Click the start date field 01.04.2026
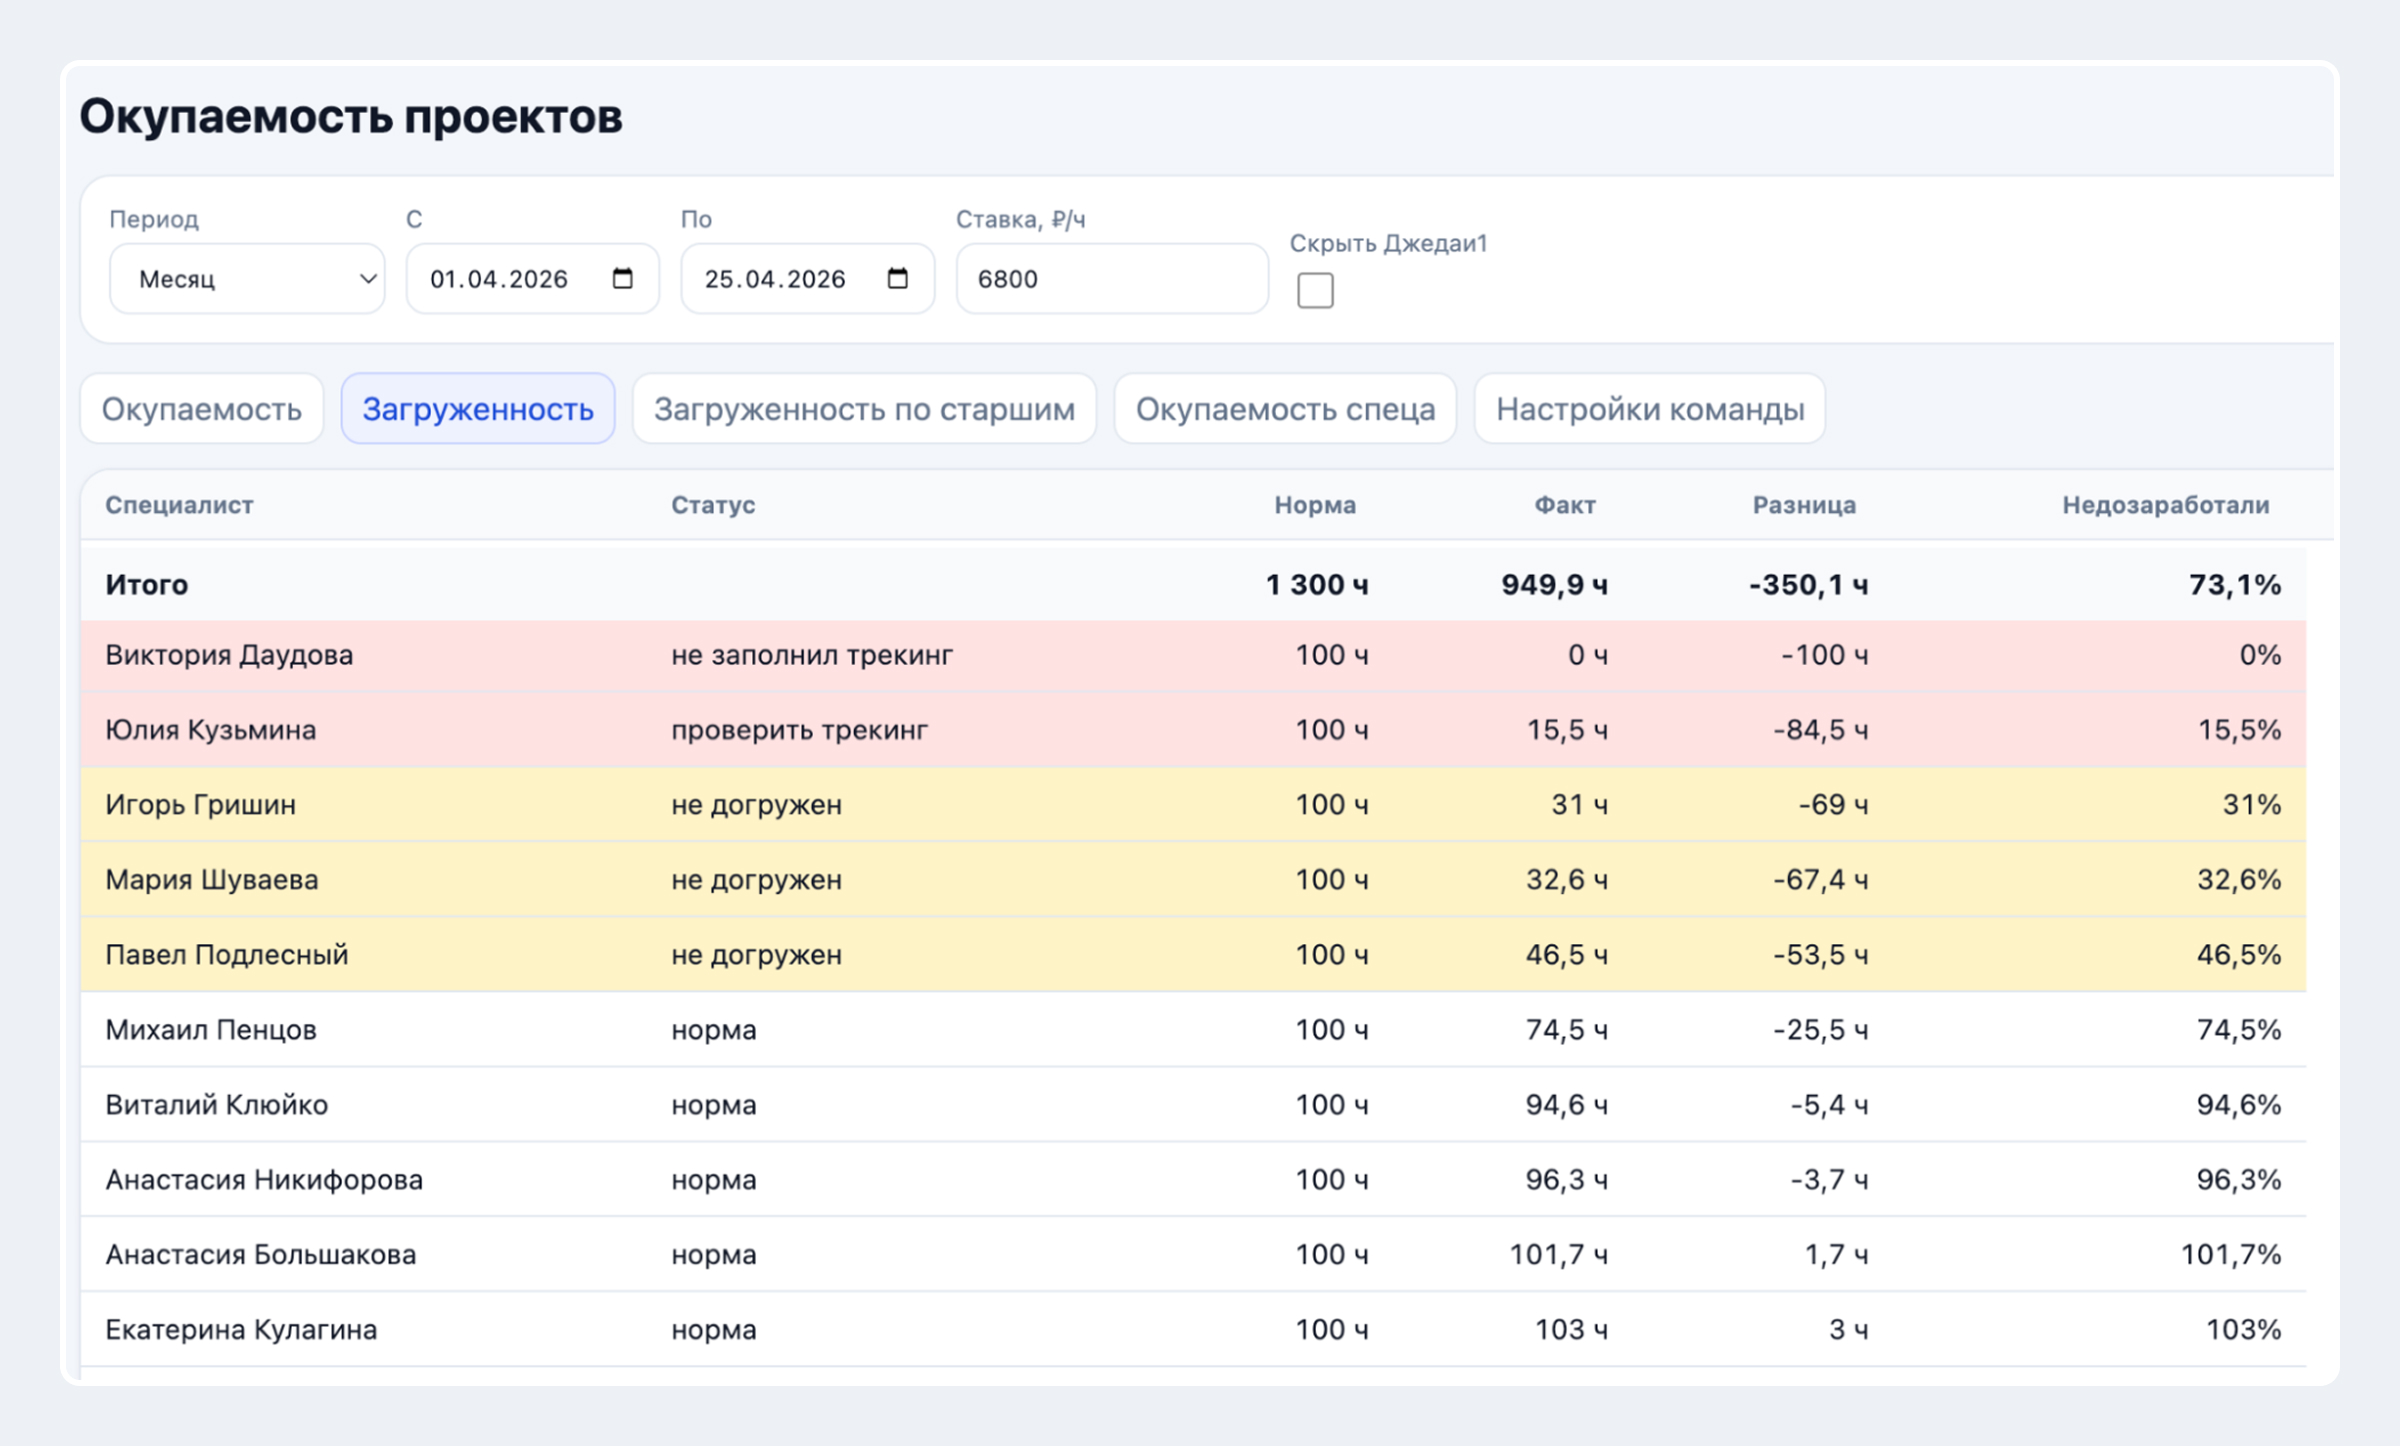The width and height of the screenshot is (2400, 1446). click(x=532, y=278)
